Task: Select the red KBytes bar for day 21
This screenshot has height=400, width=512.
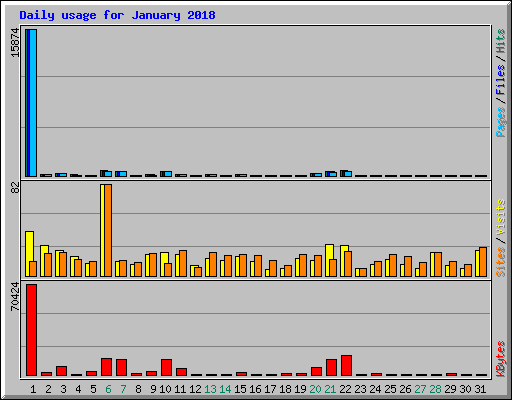Action: point(332,367)
